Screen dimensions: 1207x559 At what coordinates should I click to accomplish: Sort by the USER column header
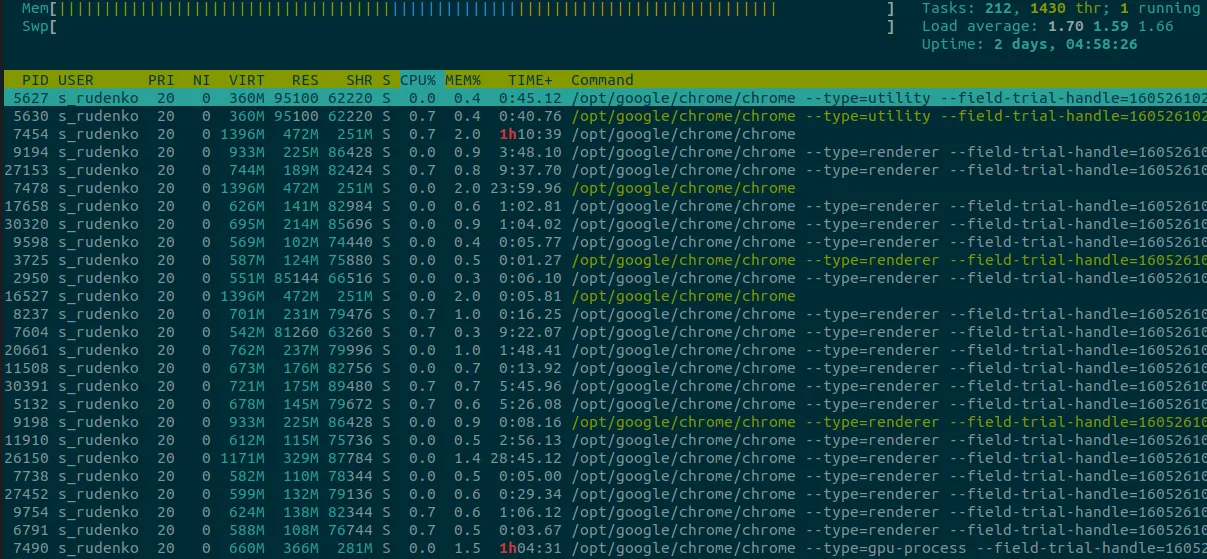click(x=75, y=80)
